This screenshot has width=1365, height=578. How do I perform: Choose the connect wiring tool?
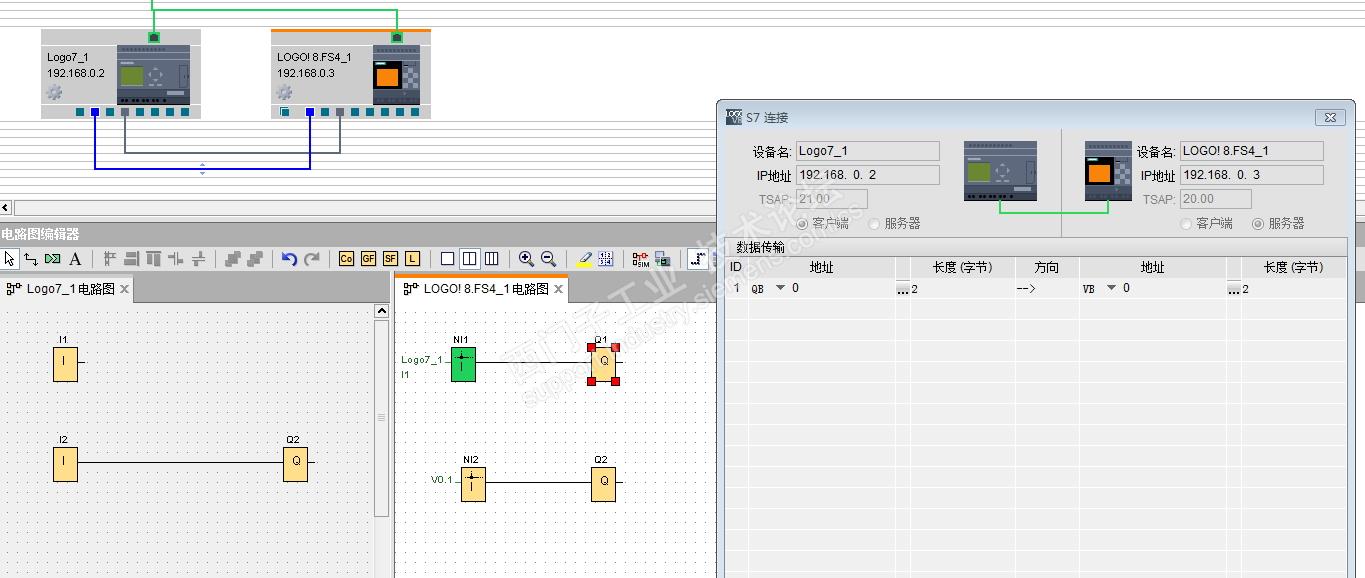click(x=30, y=259)
